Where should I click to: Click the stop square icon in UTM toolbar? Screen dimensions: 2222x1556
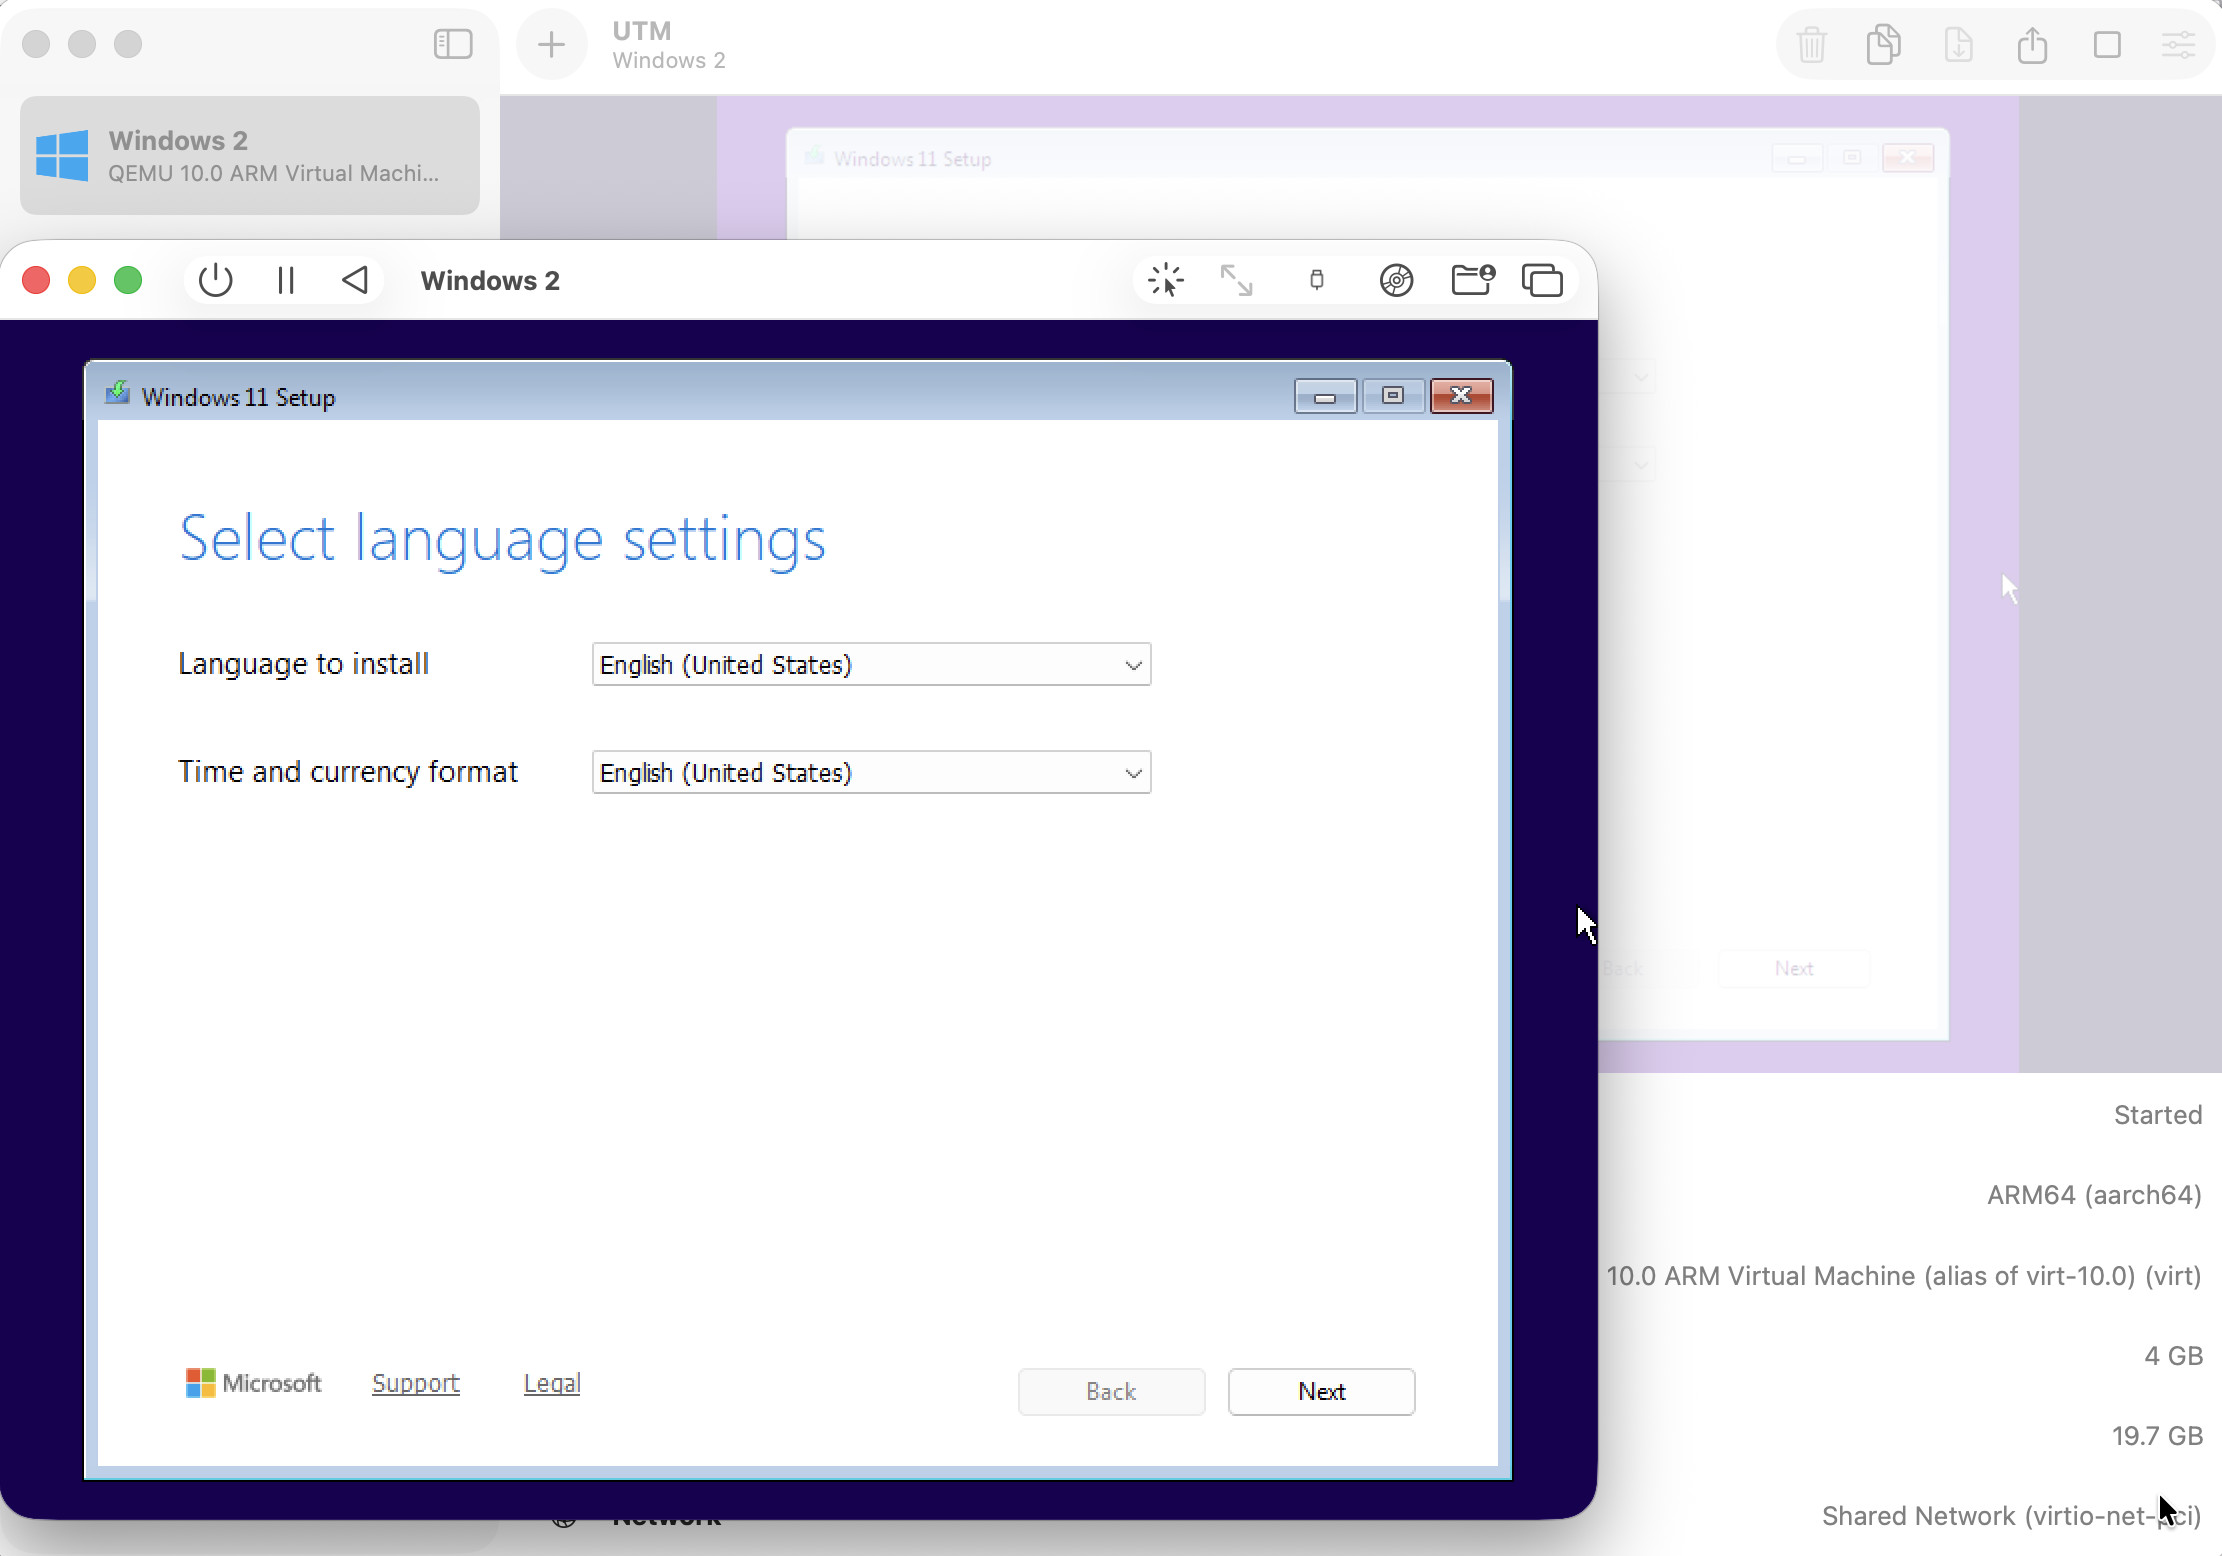2107,45
